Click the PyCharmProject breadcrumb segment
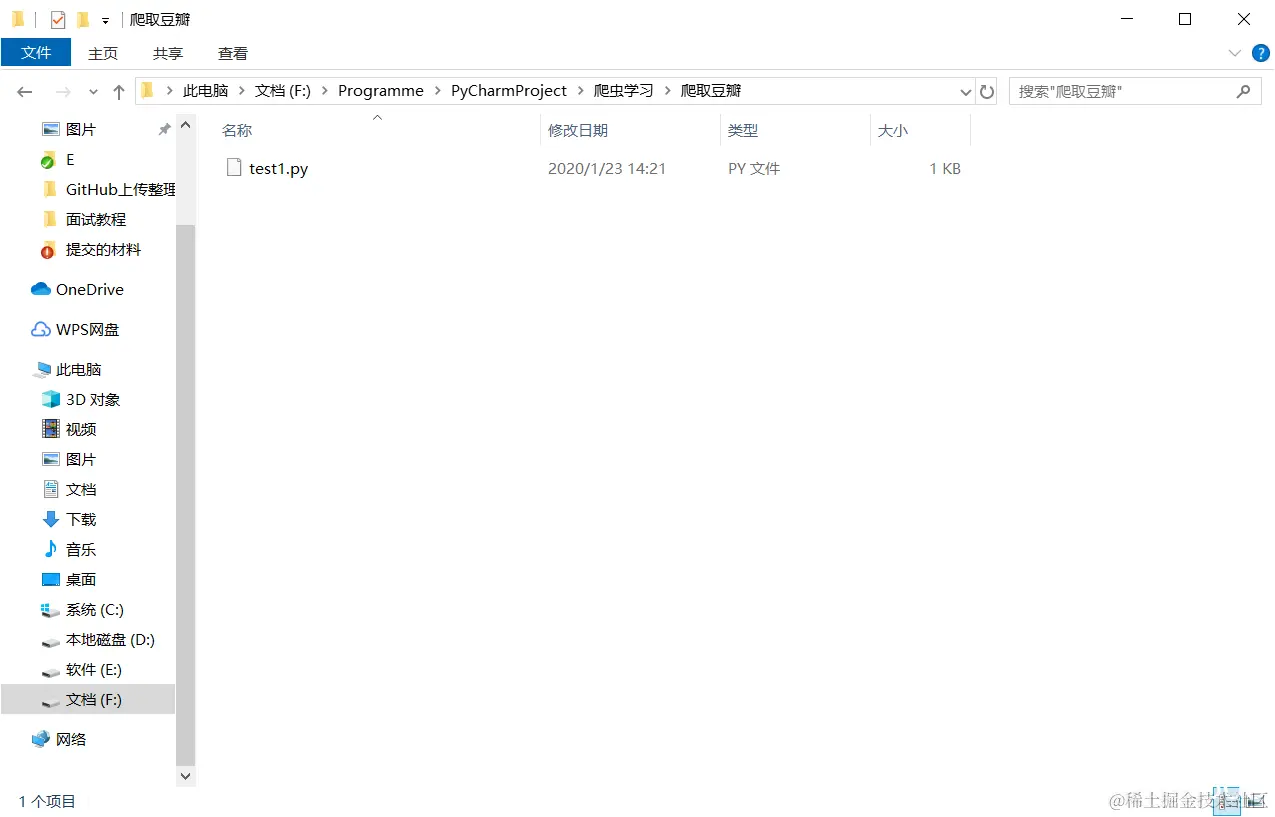Screen dimensions: 1275x817 pyautogui.click(x=508, y=90)
